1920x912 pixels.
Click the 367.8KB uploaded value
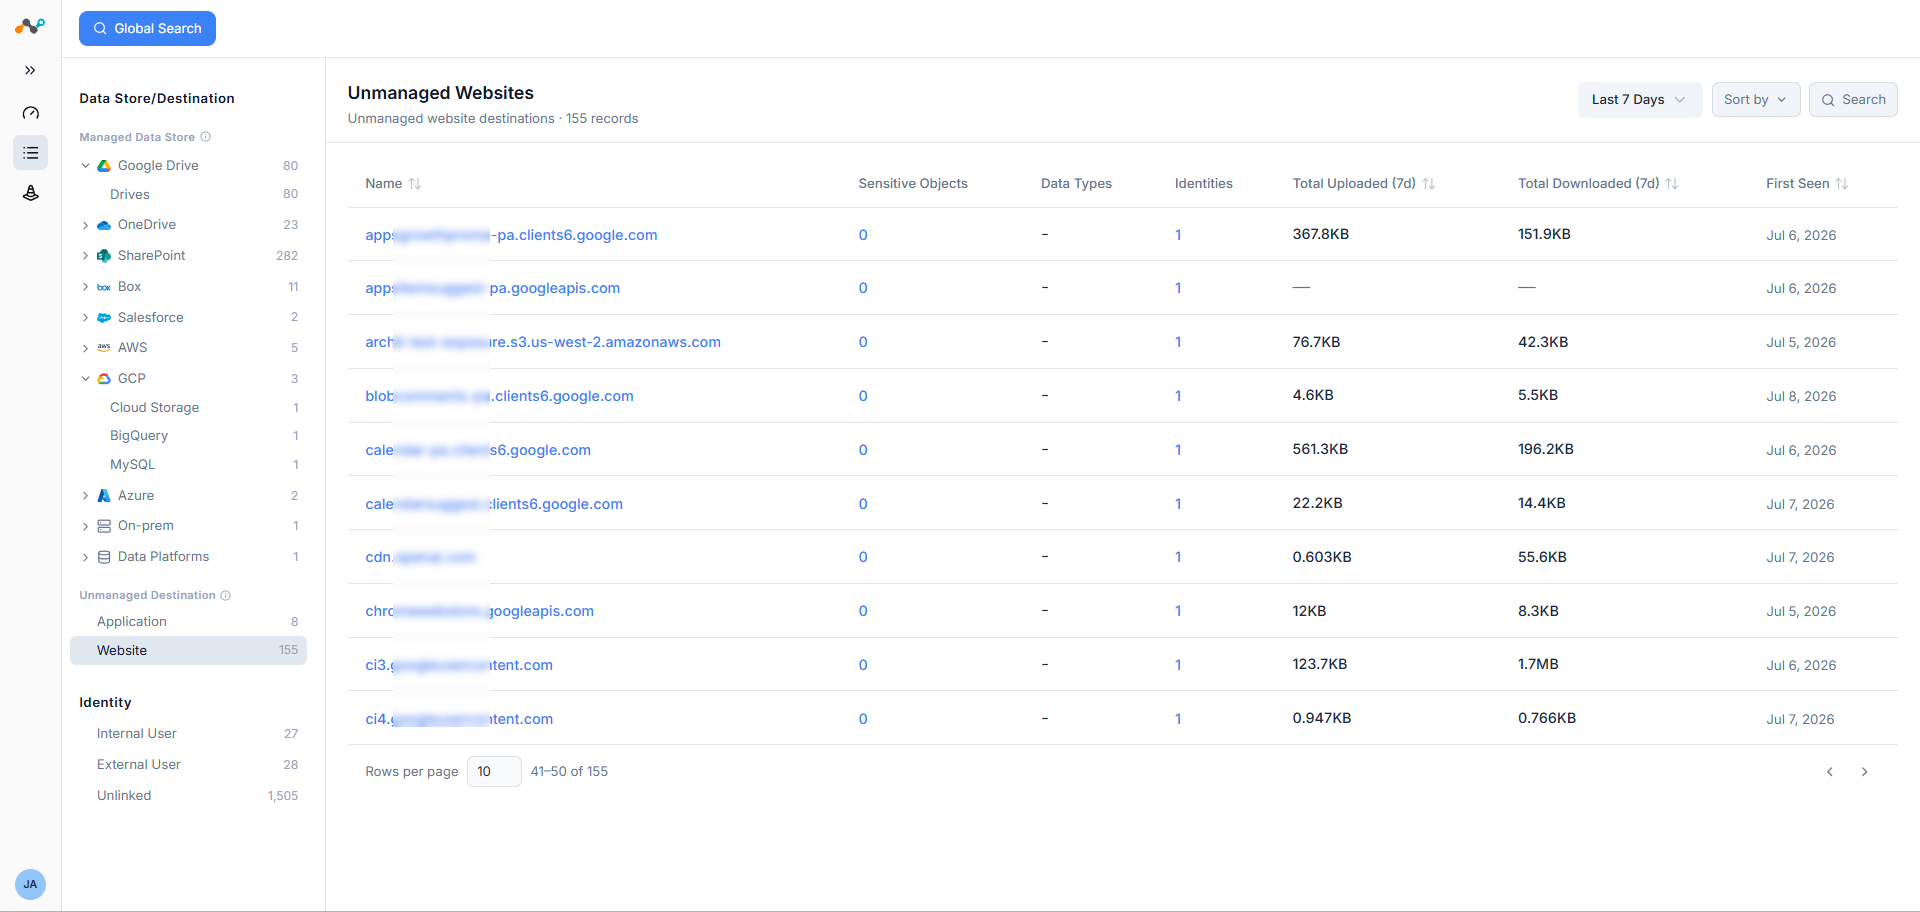(1321, 234)
